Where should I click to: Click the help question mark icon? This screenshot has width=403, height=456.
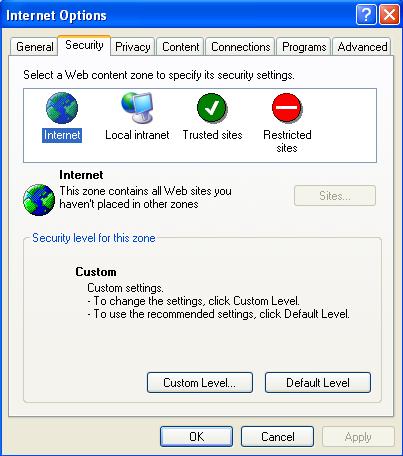366,15
